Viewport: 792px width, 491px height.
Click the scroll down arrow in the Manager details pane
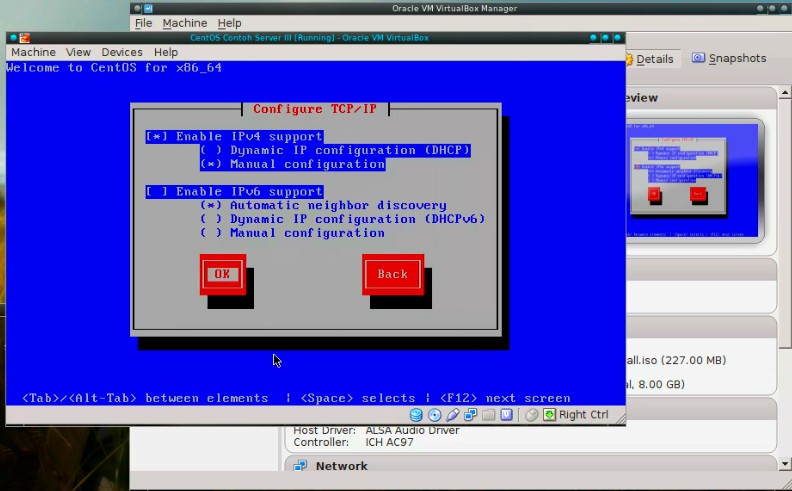point(784,464)
